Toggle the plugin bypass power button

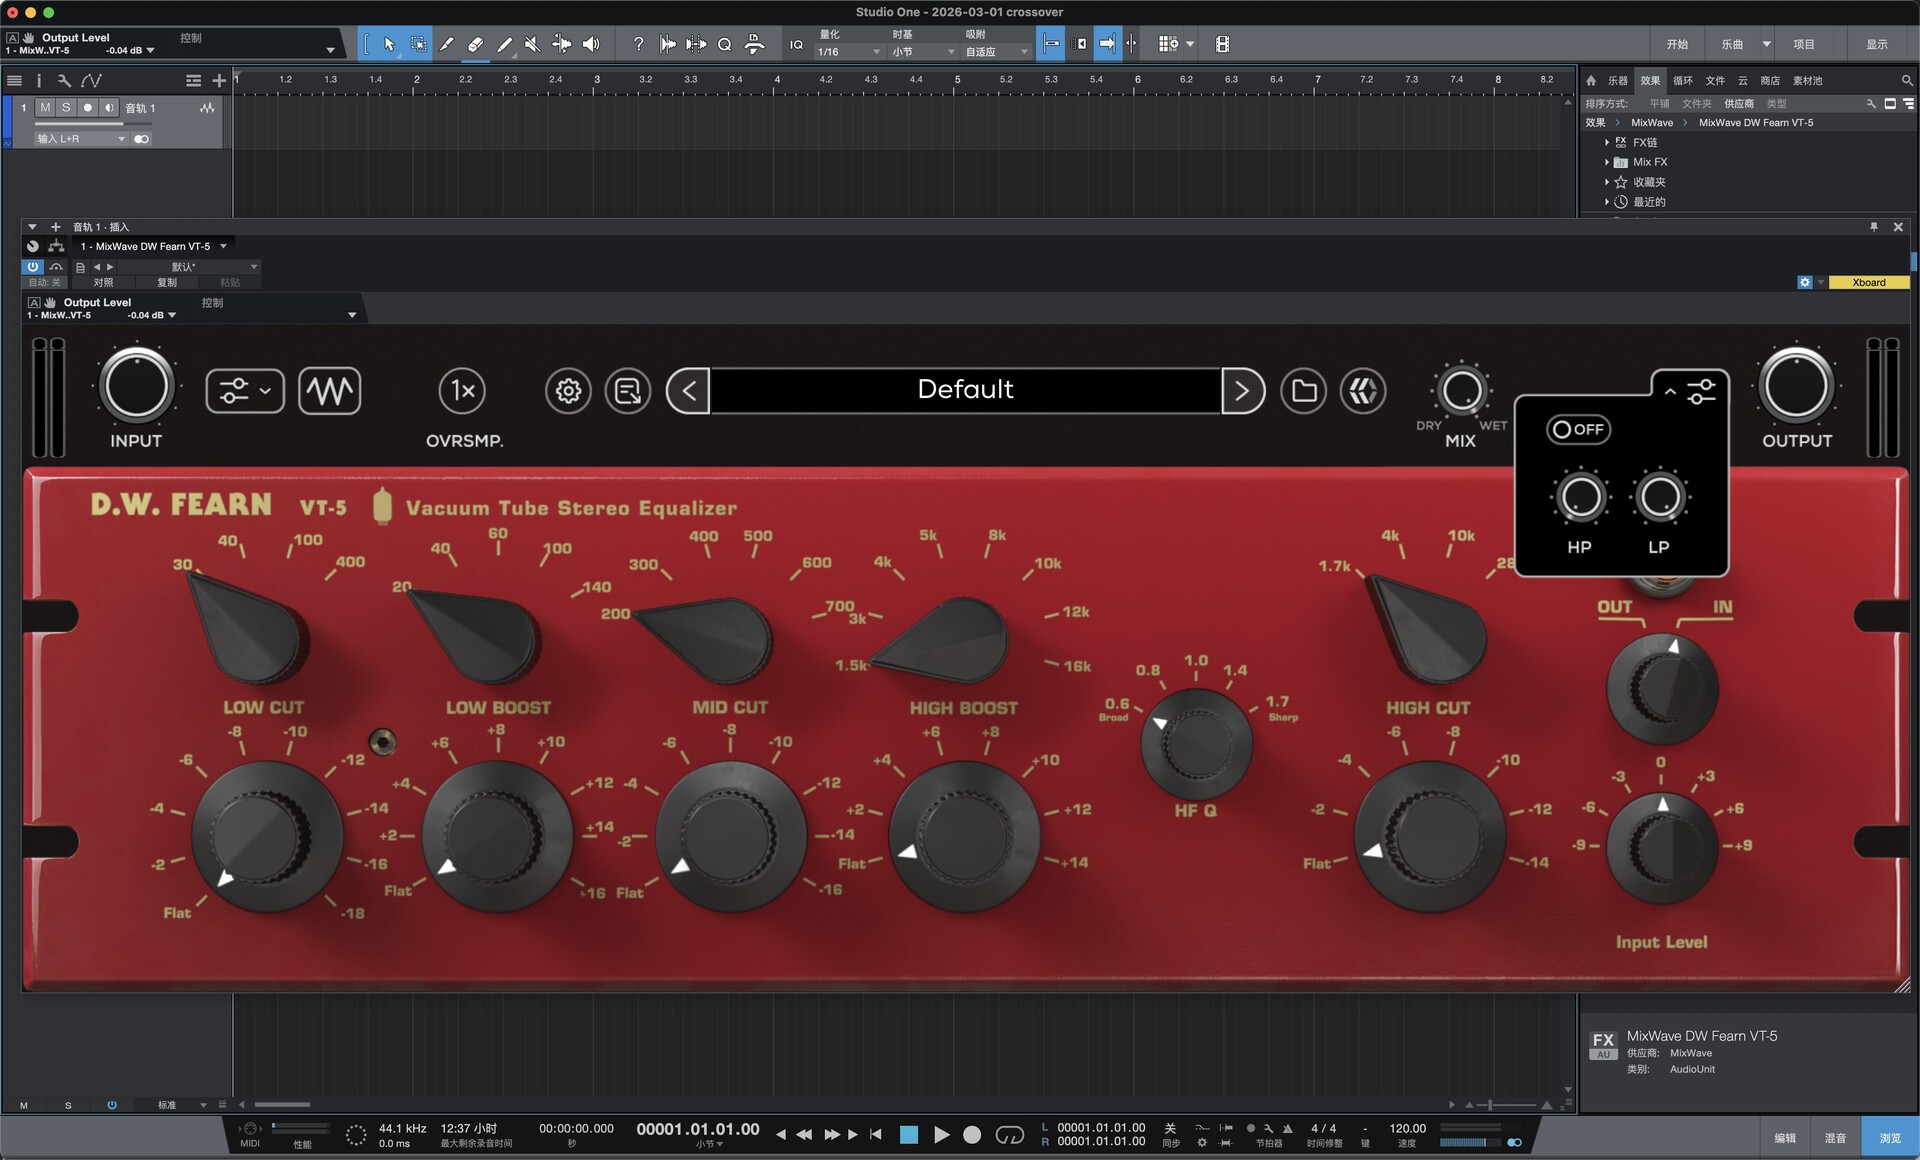[33, 267]
